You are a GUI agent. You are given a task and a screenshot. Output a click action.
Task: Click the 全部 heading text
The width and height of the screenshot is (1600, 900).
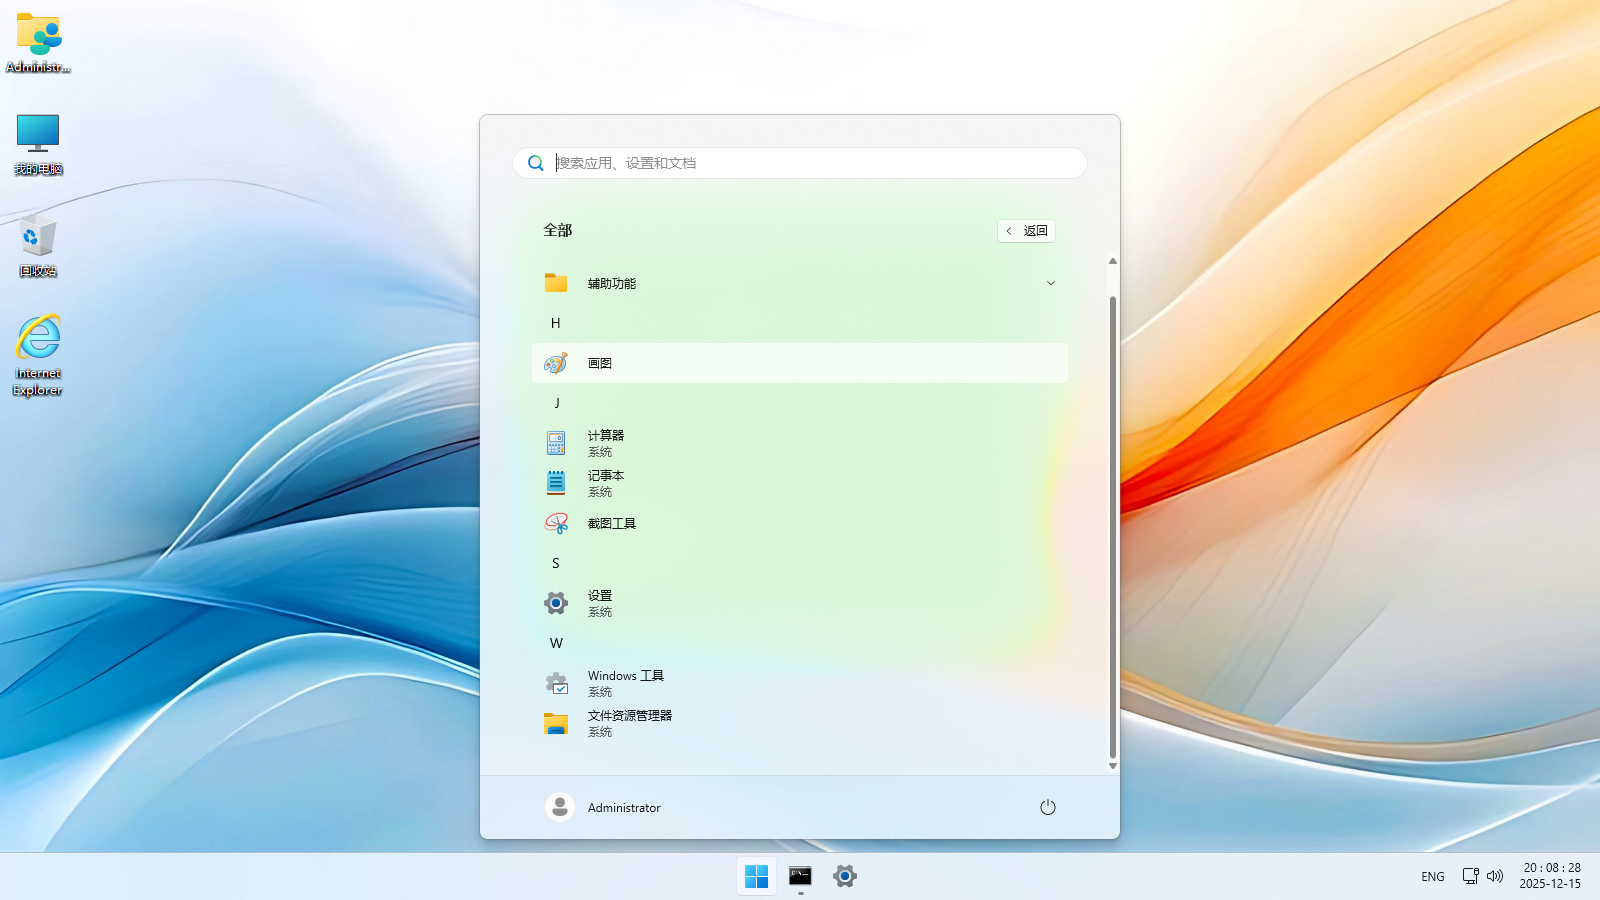(x=558, y=230)
